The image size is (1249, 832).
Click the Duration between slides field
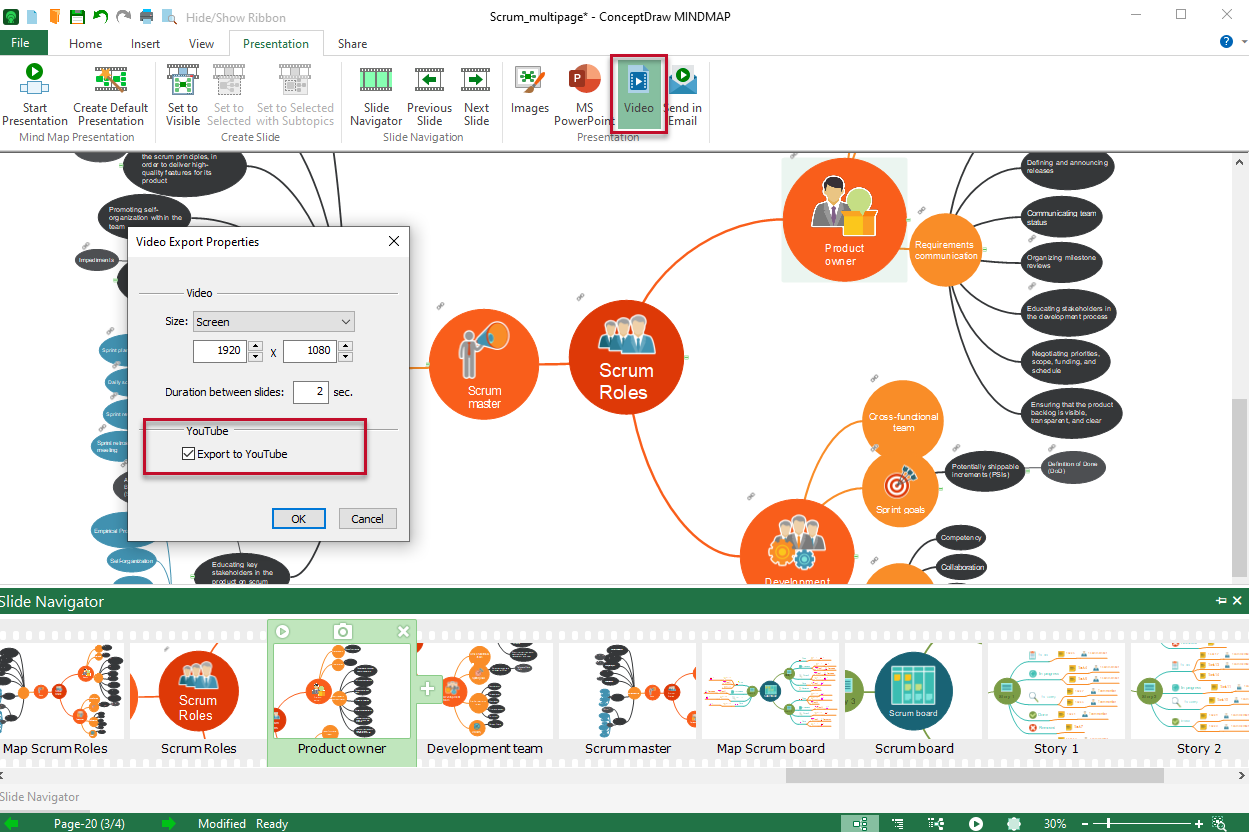coord(311,392)
